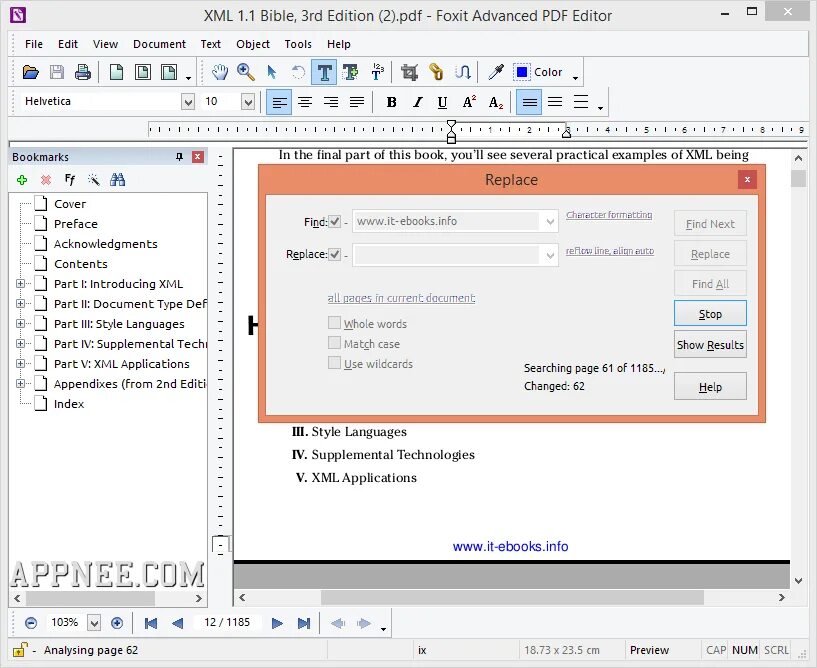Screen dimensions: 817x668
Task: Open the Document menu
Action: tap(159, 44)
